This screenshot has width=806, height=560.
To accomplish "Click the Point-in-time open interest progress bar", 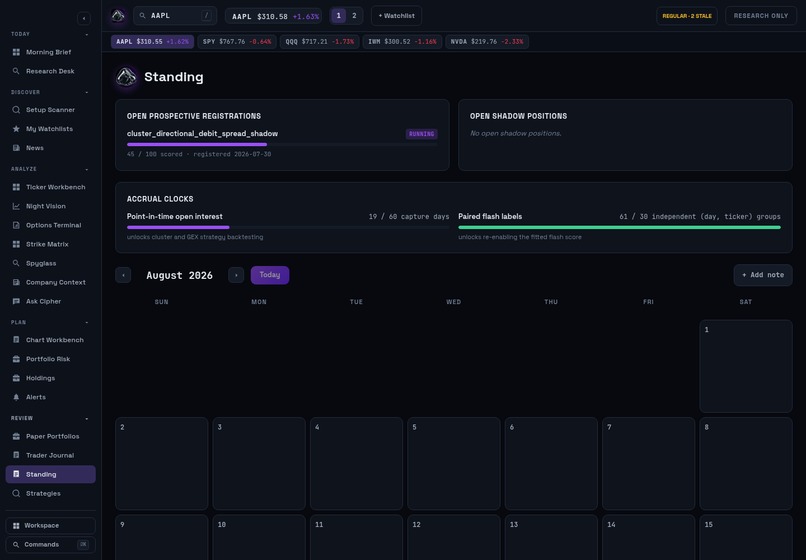I will click(288, 227).
